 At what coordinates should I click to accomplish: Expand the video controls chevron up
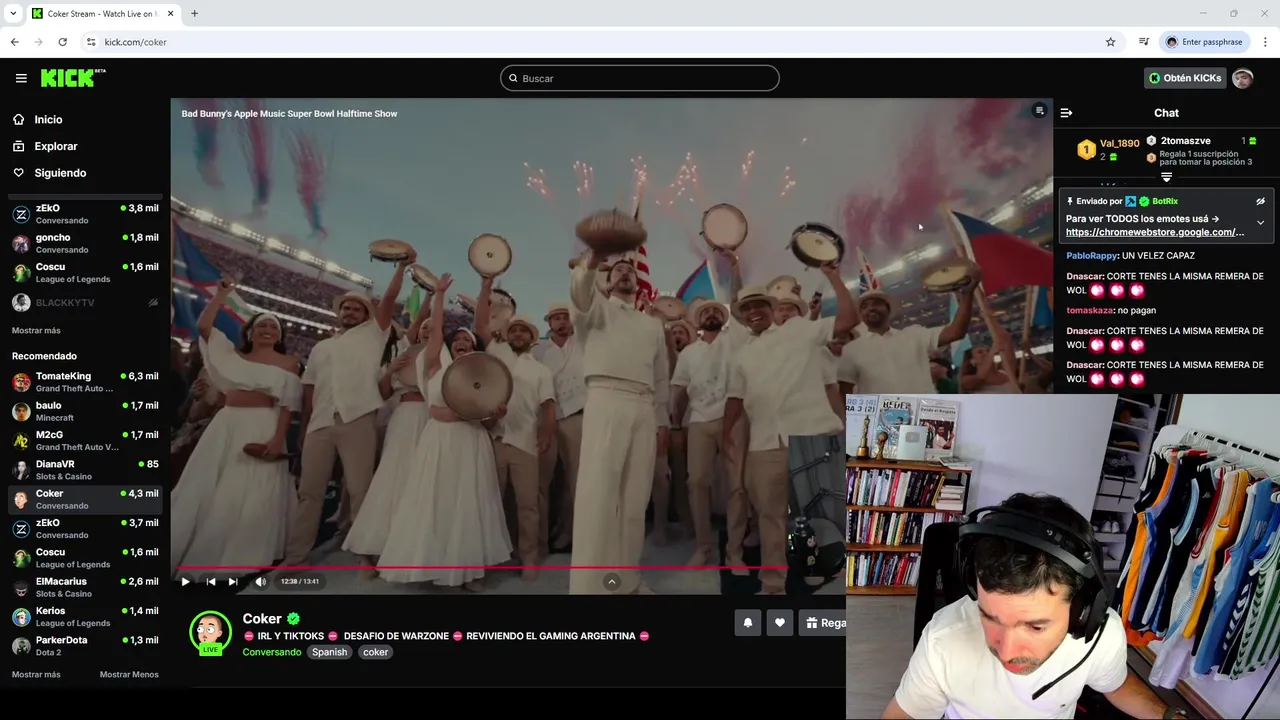click(x=612, y=581)
